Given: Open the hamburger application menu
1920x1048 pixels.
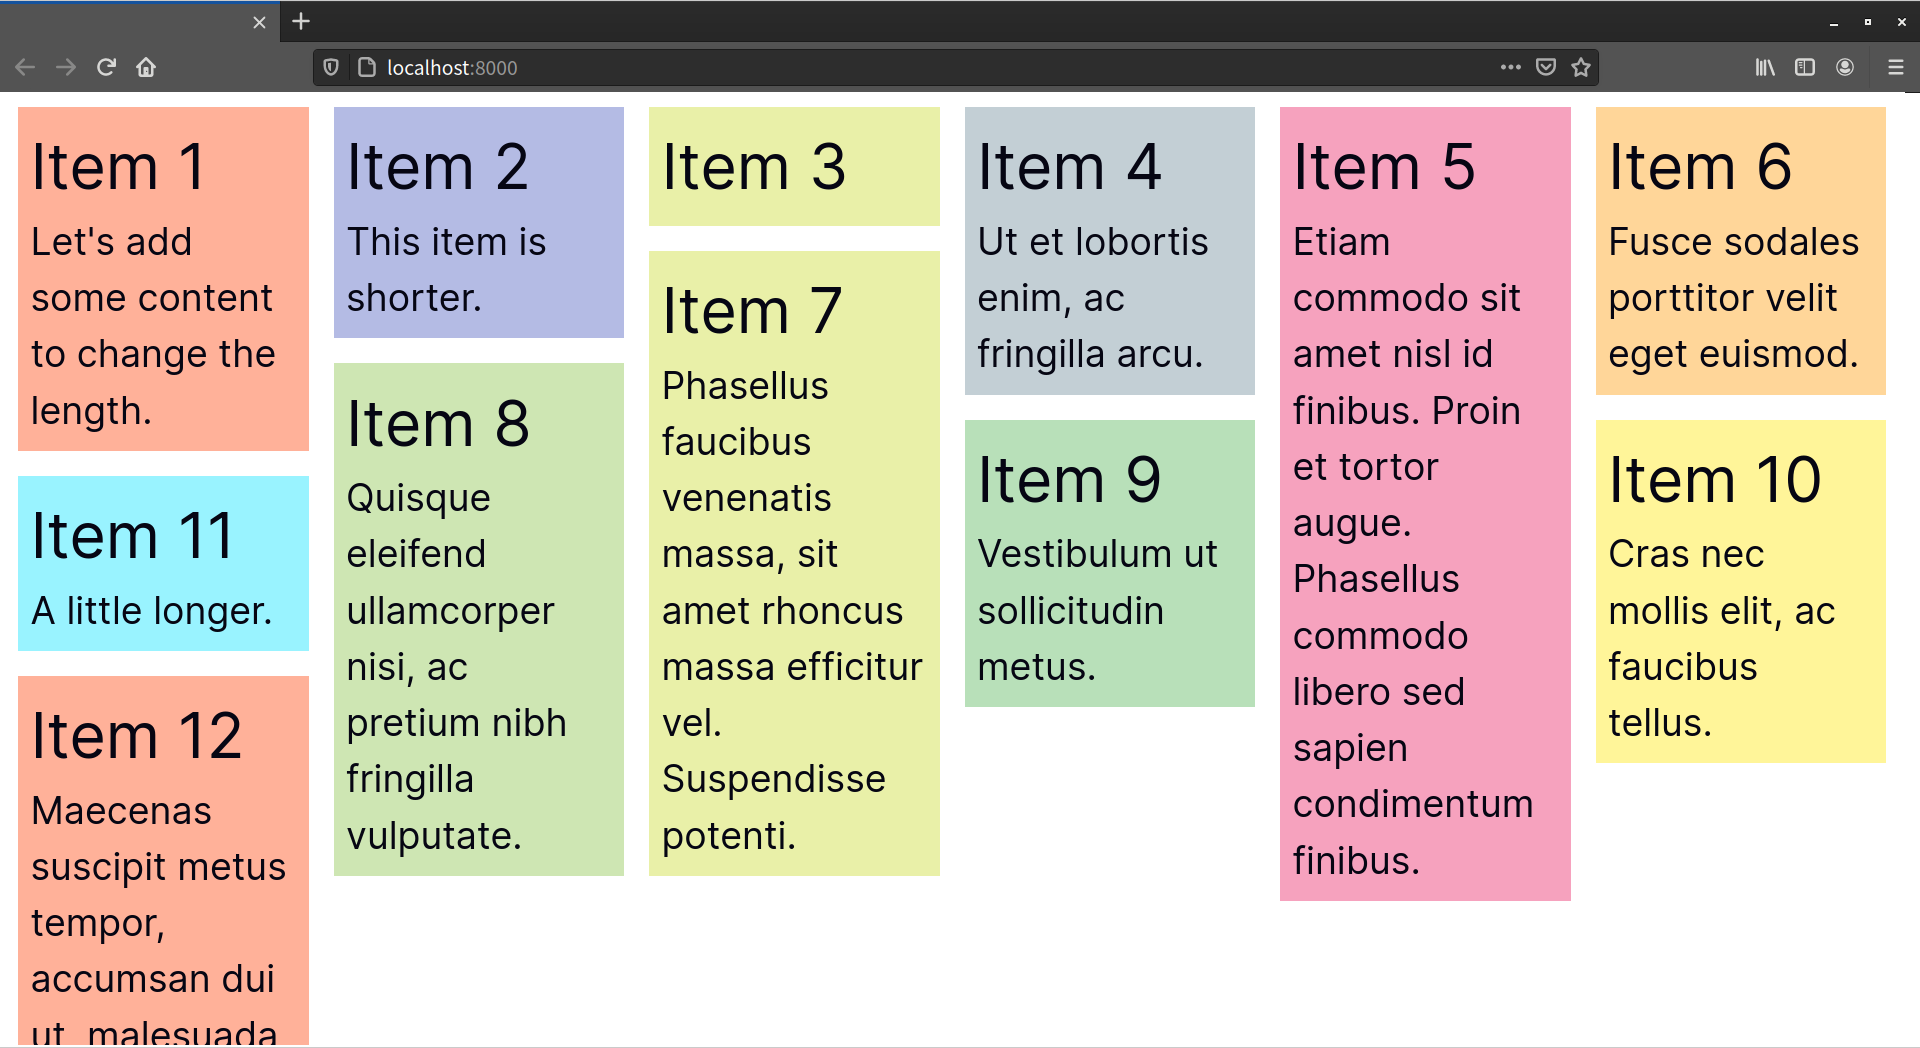Looking at the screenshot, I should click(x=1895, y=67).
